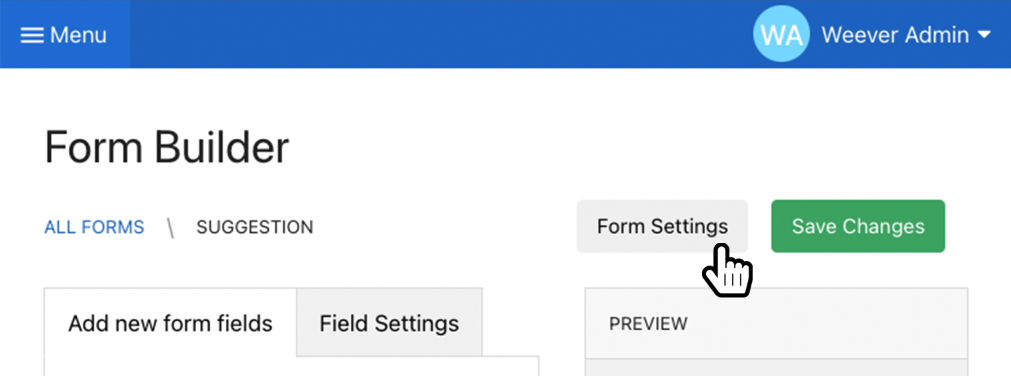Go back to ALL FORMS breadcrumb
The width and height of the screenshot is (1011, 376).
94,227
